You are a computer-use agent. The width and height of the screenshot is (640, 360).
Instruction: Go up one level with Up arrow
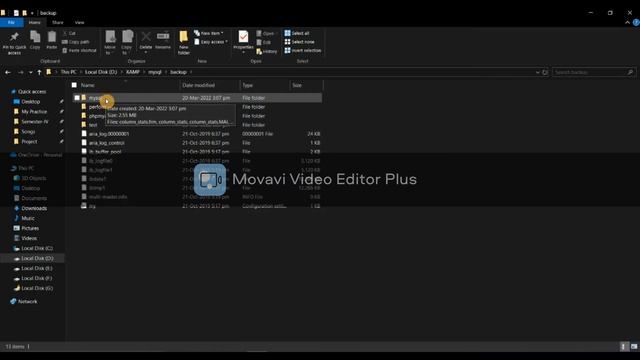(x=39, y=72)
